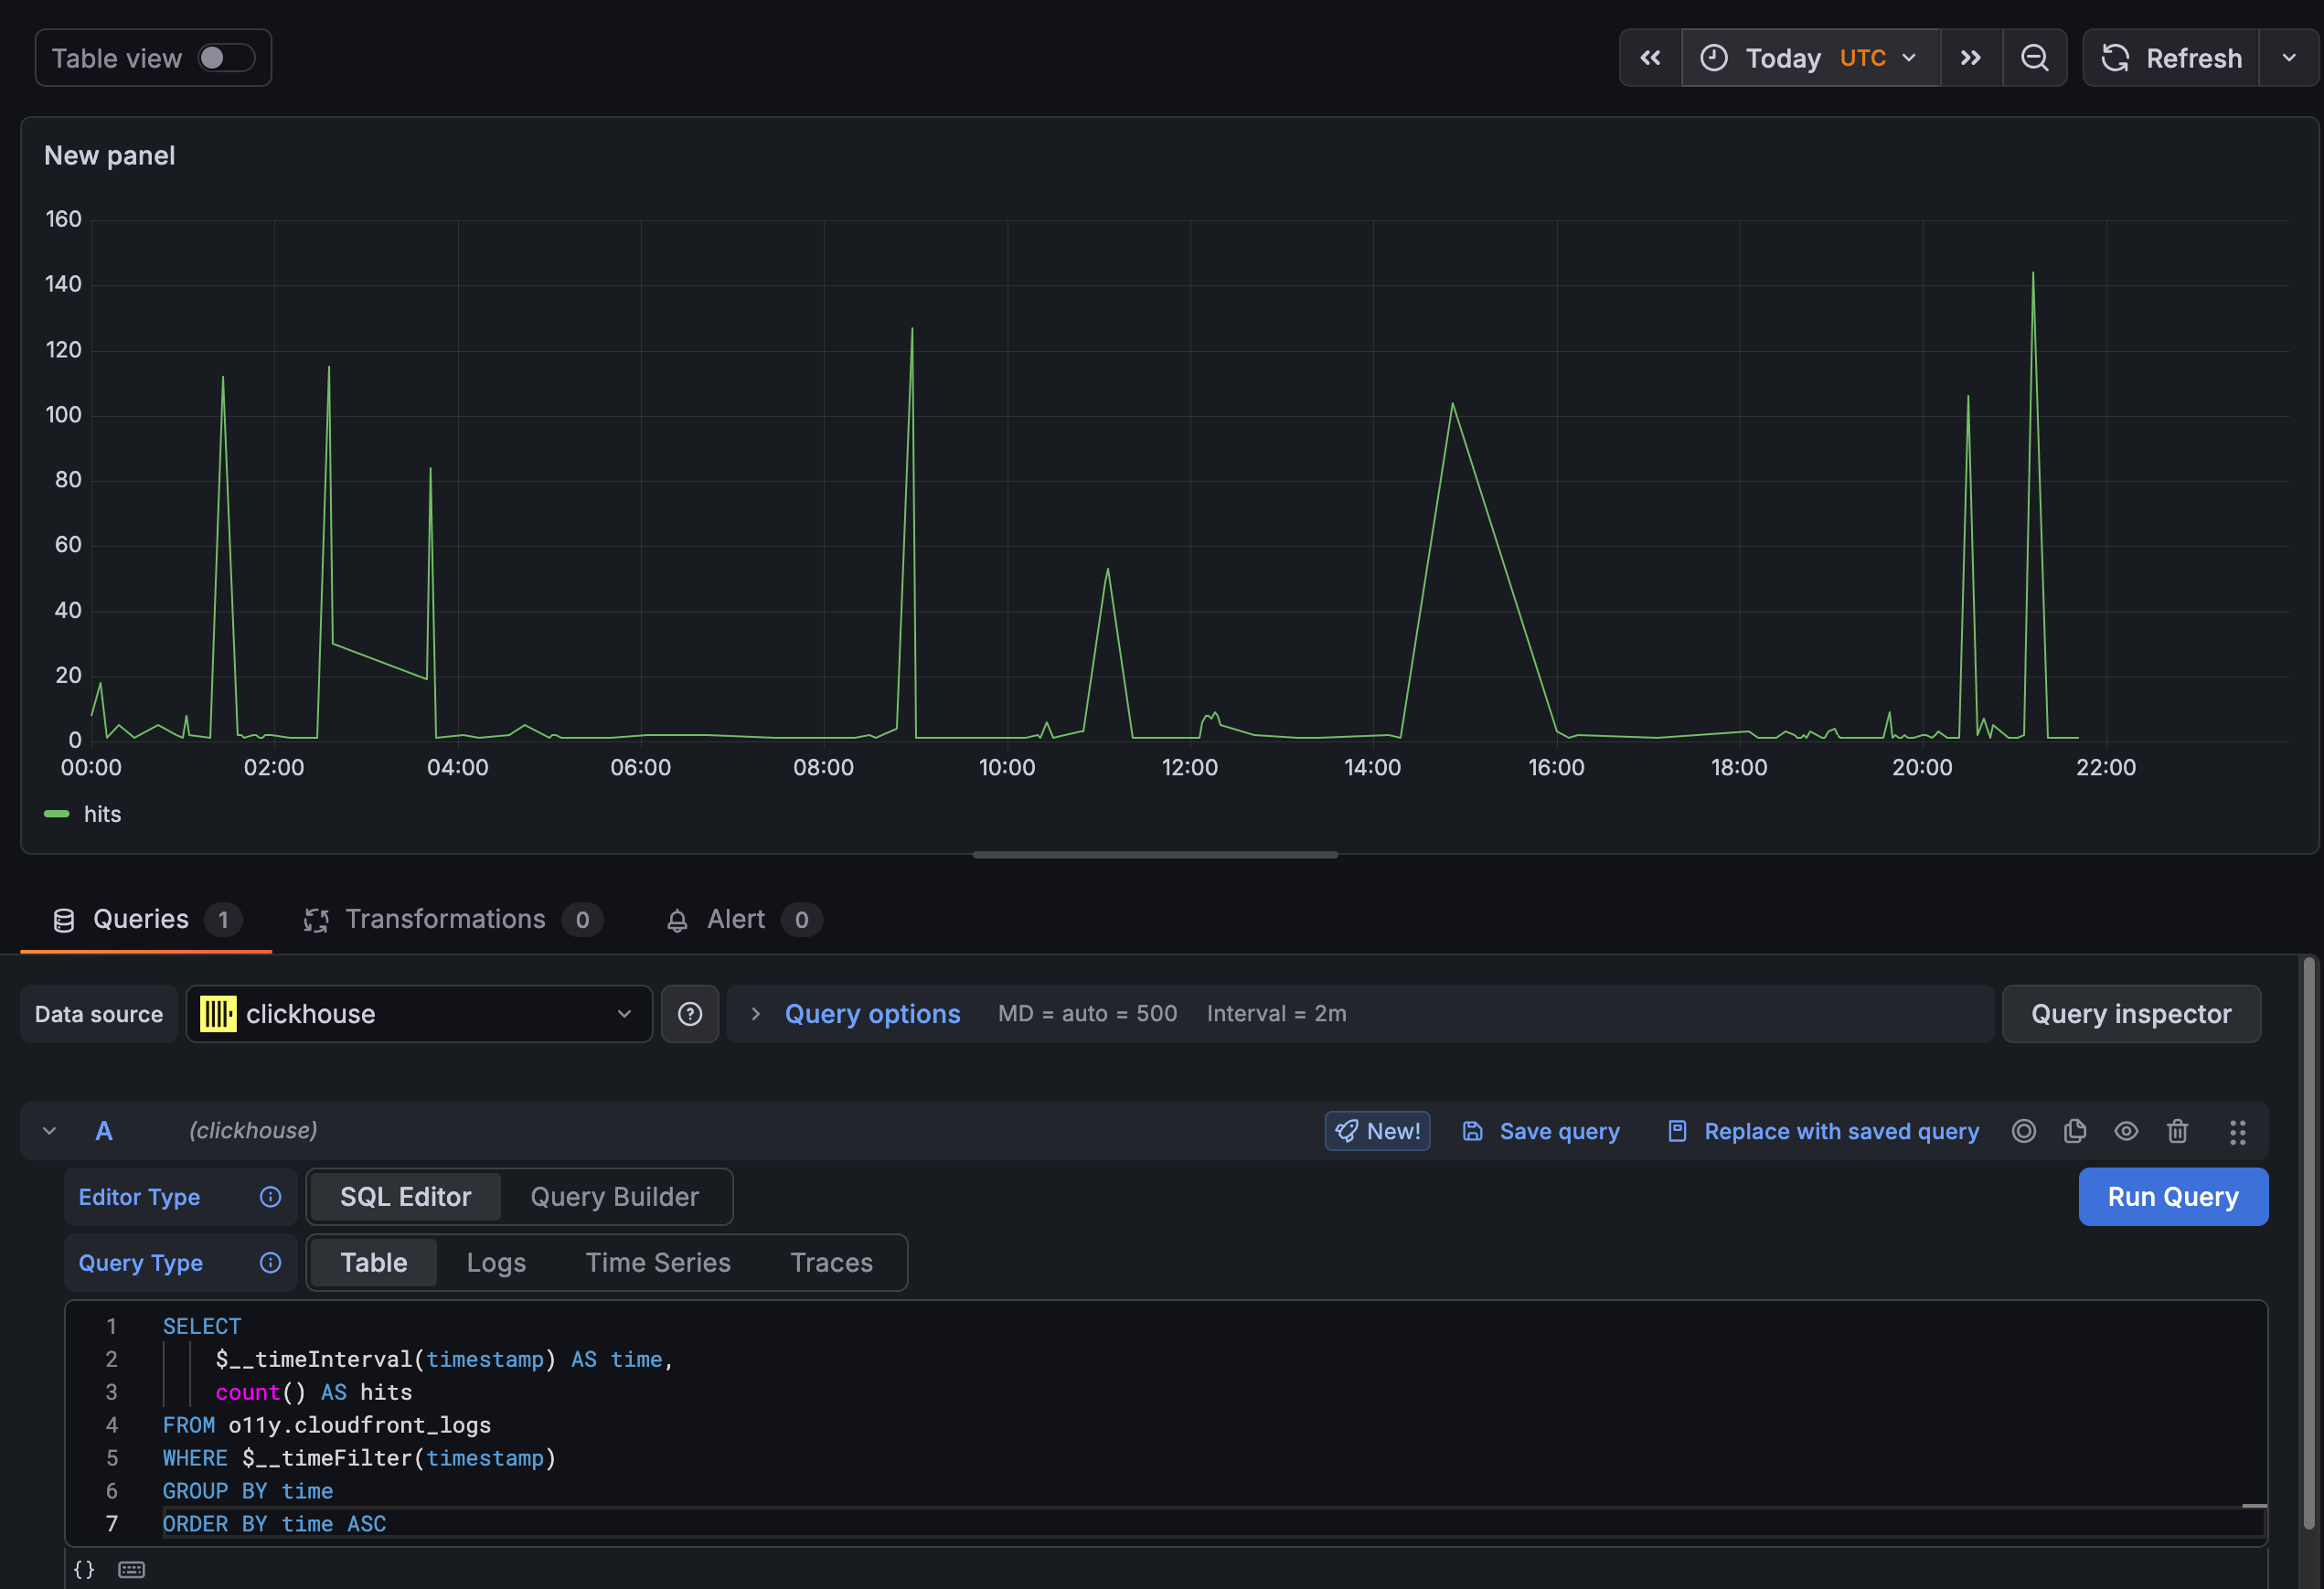The image size is (2324, 1589).
Task: Open the Query inspector
Action: tap(2131, 1014)
